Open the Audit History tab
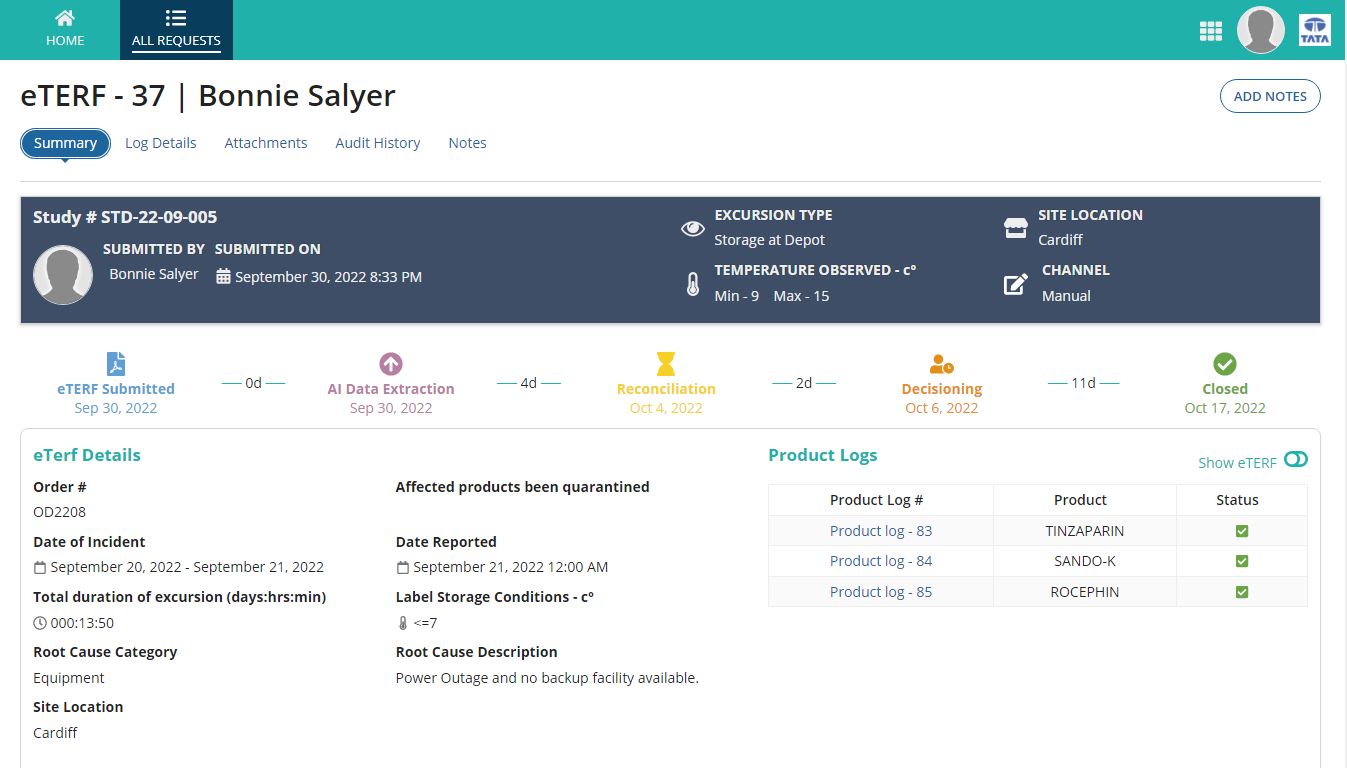 [x=377, y=143]
